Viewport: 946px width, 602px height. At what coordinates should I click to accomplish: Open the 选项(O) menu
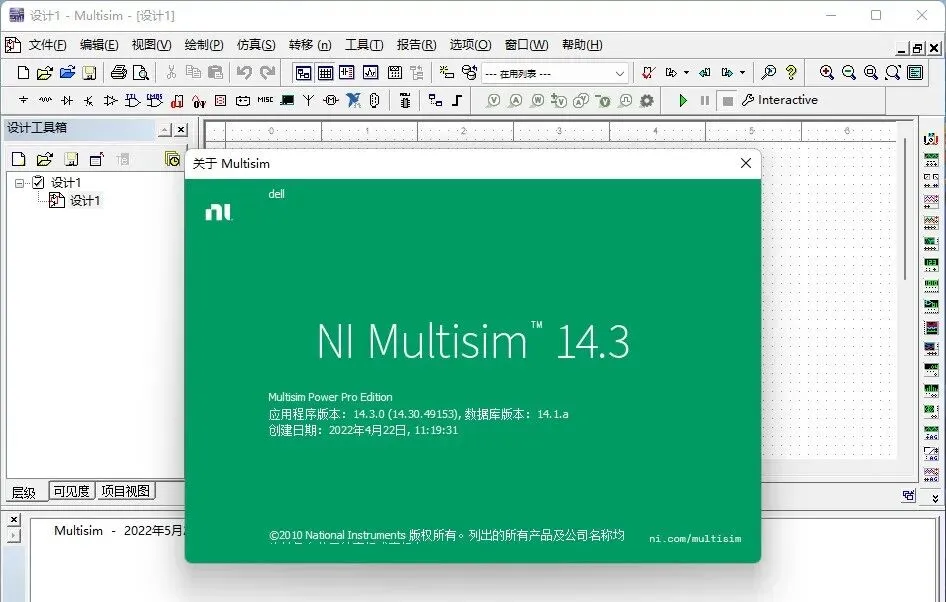[x=470, y=45]
